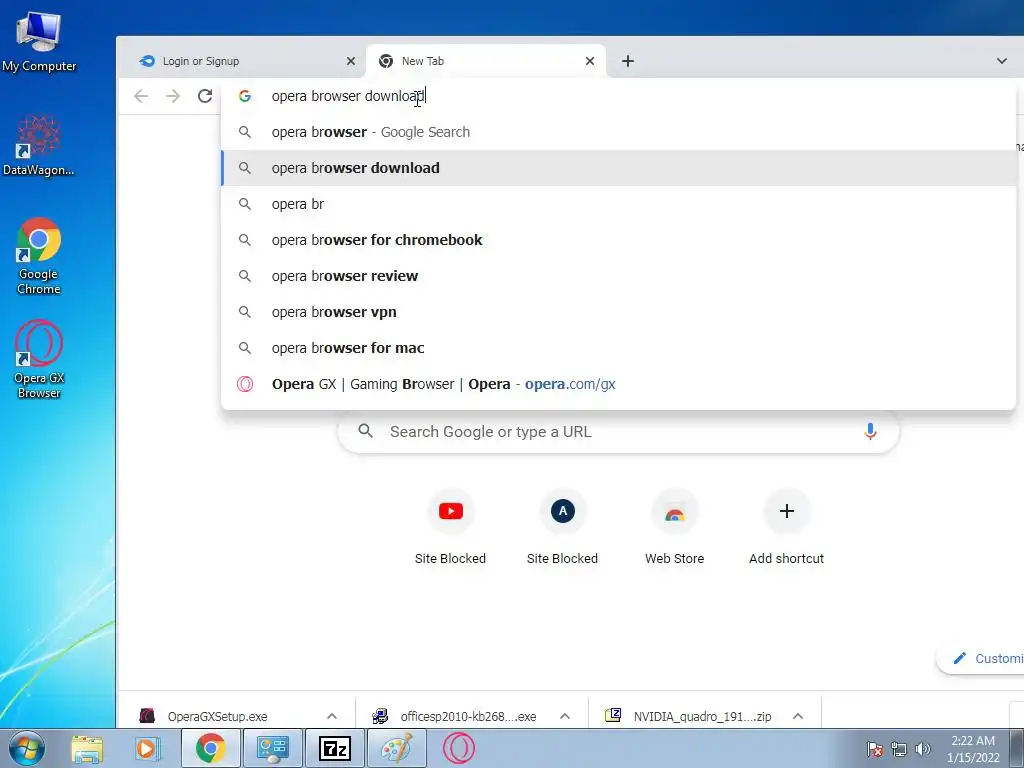Reload the current page
1024x768 pixels.
pos(205,96)
